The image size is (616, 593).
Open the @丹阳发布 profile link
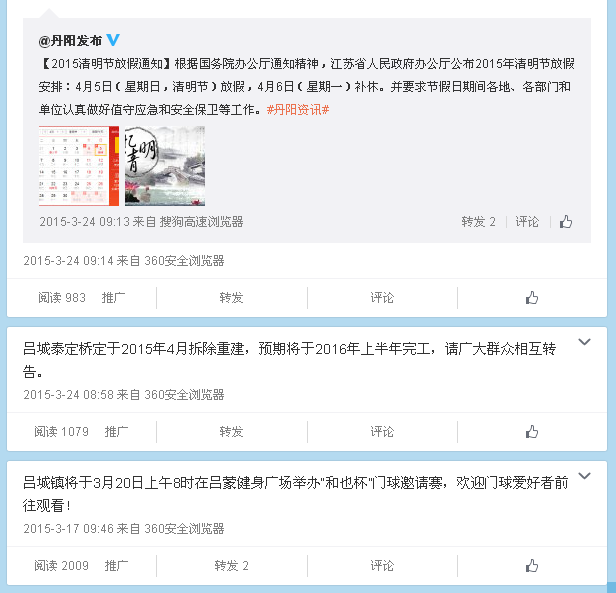coord(70,40)
